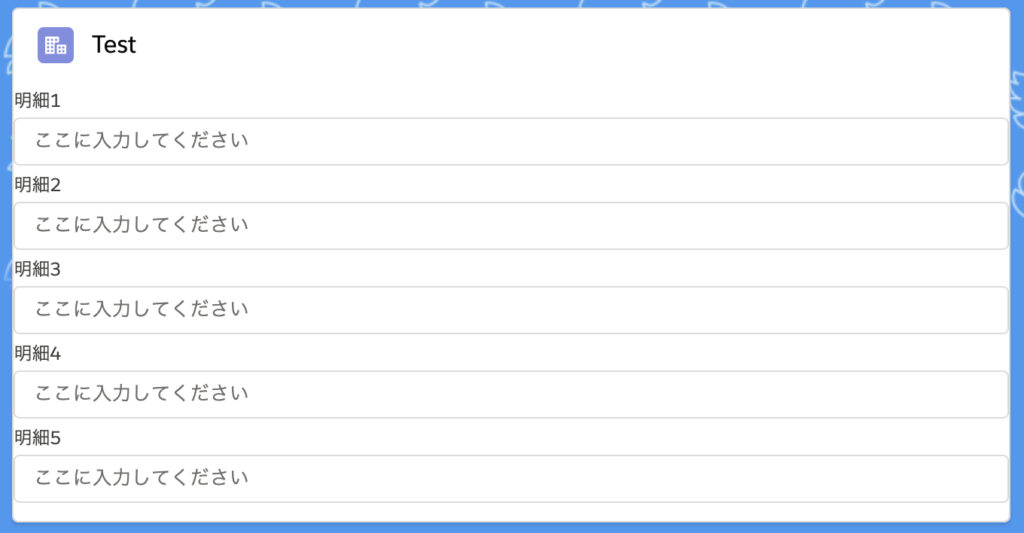Click the purple building icon beside Test
The height and width of the screenshot is (533, 1024).
click(56, 45)
